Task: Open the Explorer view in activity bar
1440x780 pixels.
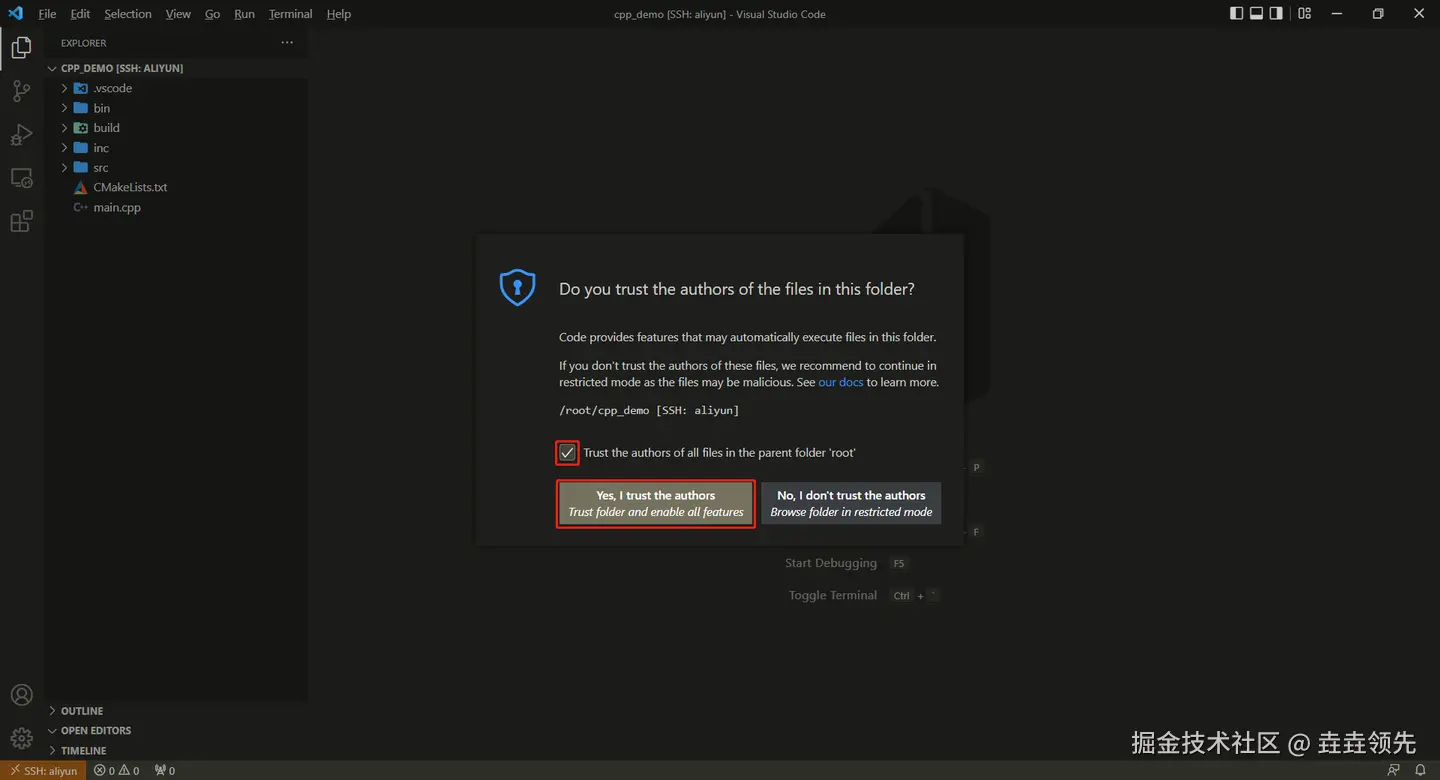Action: 21,48
